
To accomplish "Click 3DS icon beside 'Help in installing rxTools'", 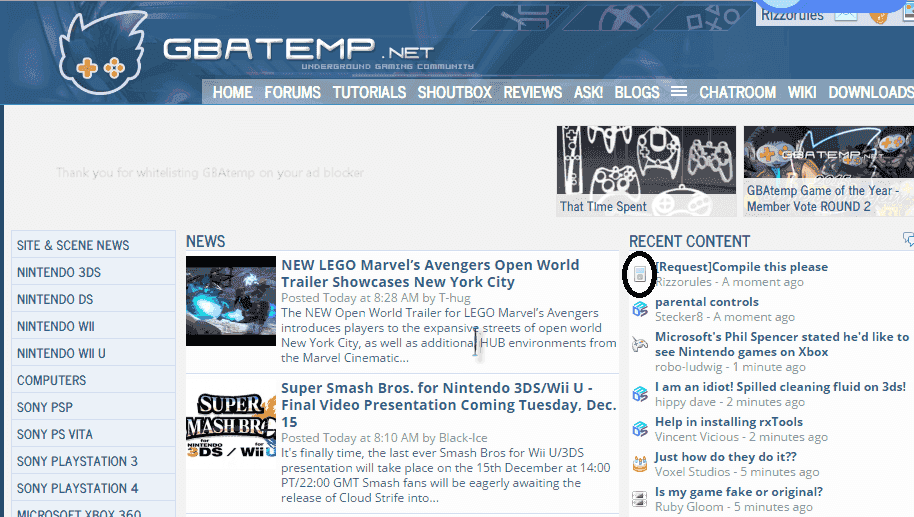I will 640,430.
